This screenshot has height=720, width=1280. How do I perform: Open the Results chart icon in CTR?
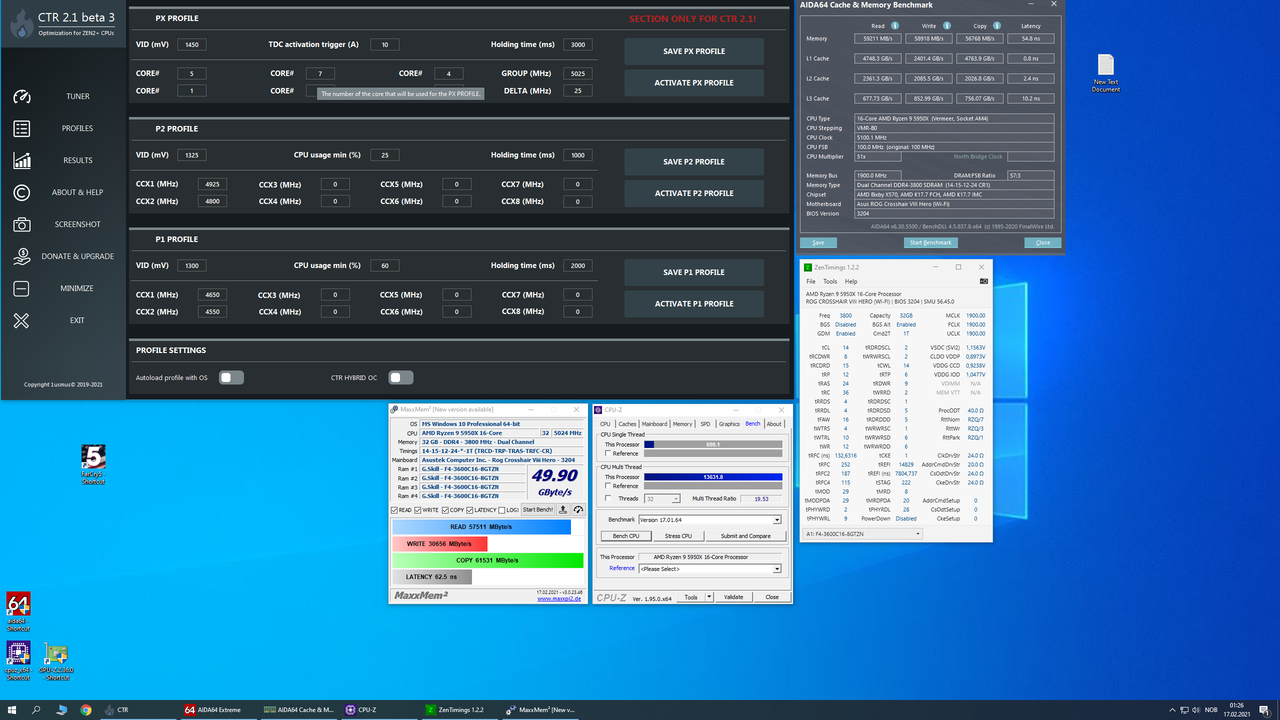point(22,160)
